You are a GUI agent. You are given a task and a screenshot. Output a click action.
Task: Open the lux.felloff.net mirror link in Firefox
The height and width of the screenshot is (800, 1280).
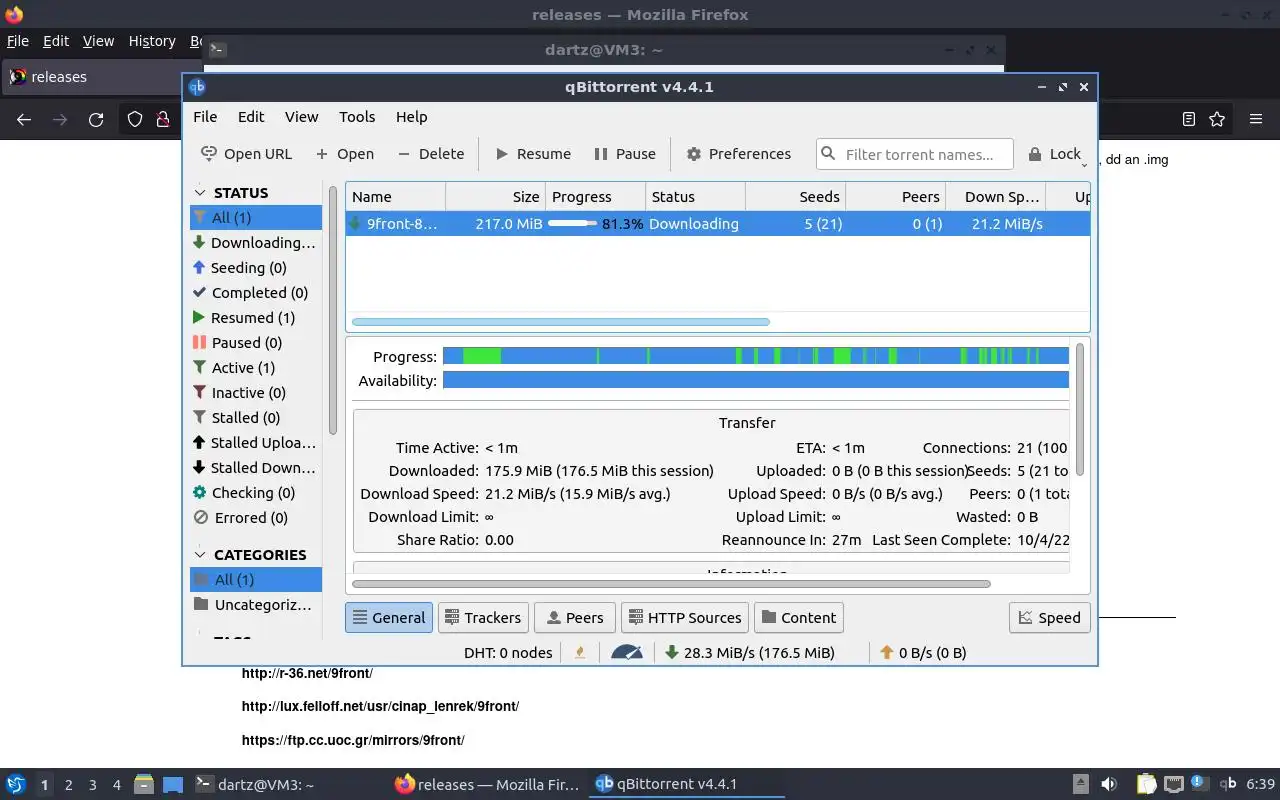click(380, 706)
